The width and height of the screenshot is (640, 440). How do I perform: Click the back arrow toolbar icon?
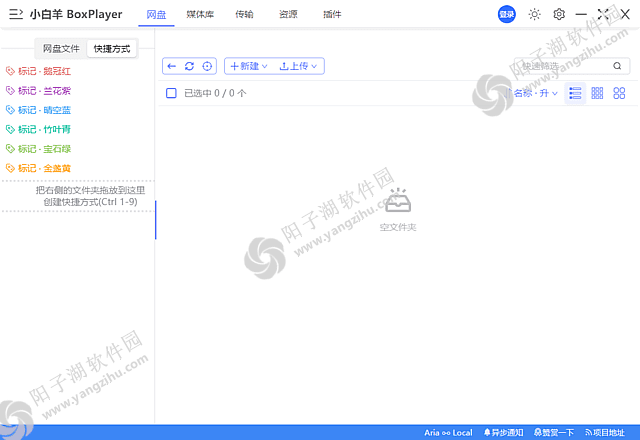coord(171,66)
